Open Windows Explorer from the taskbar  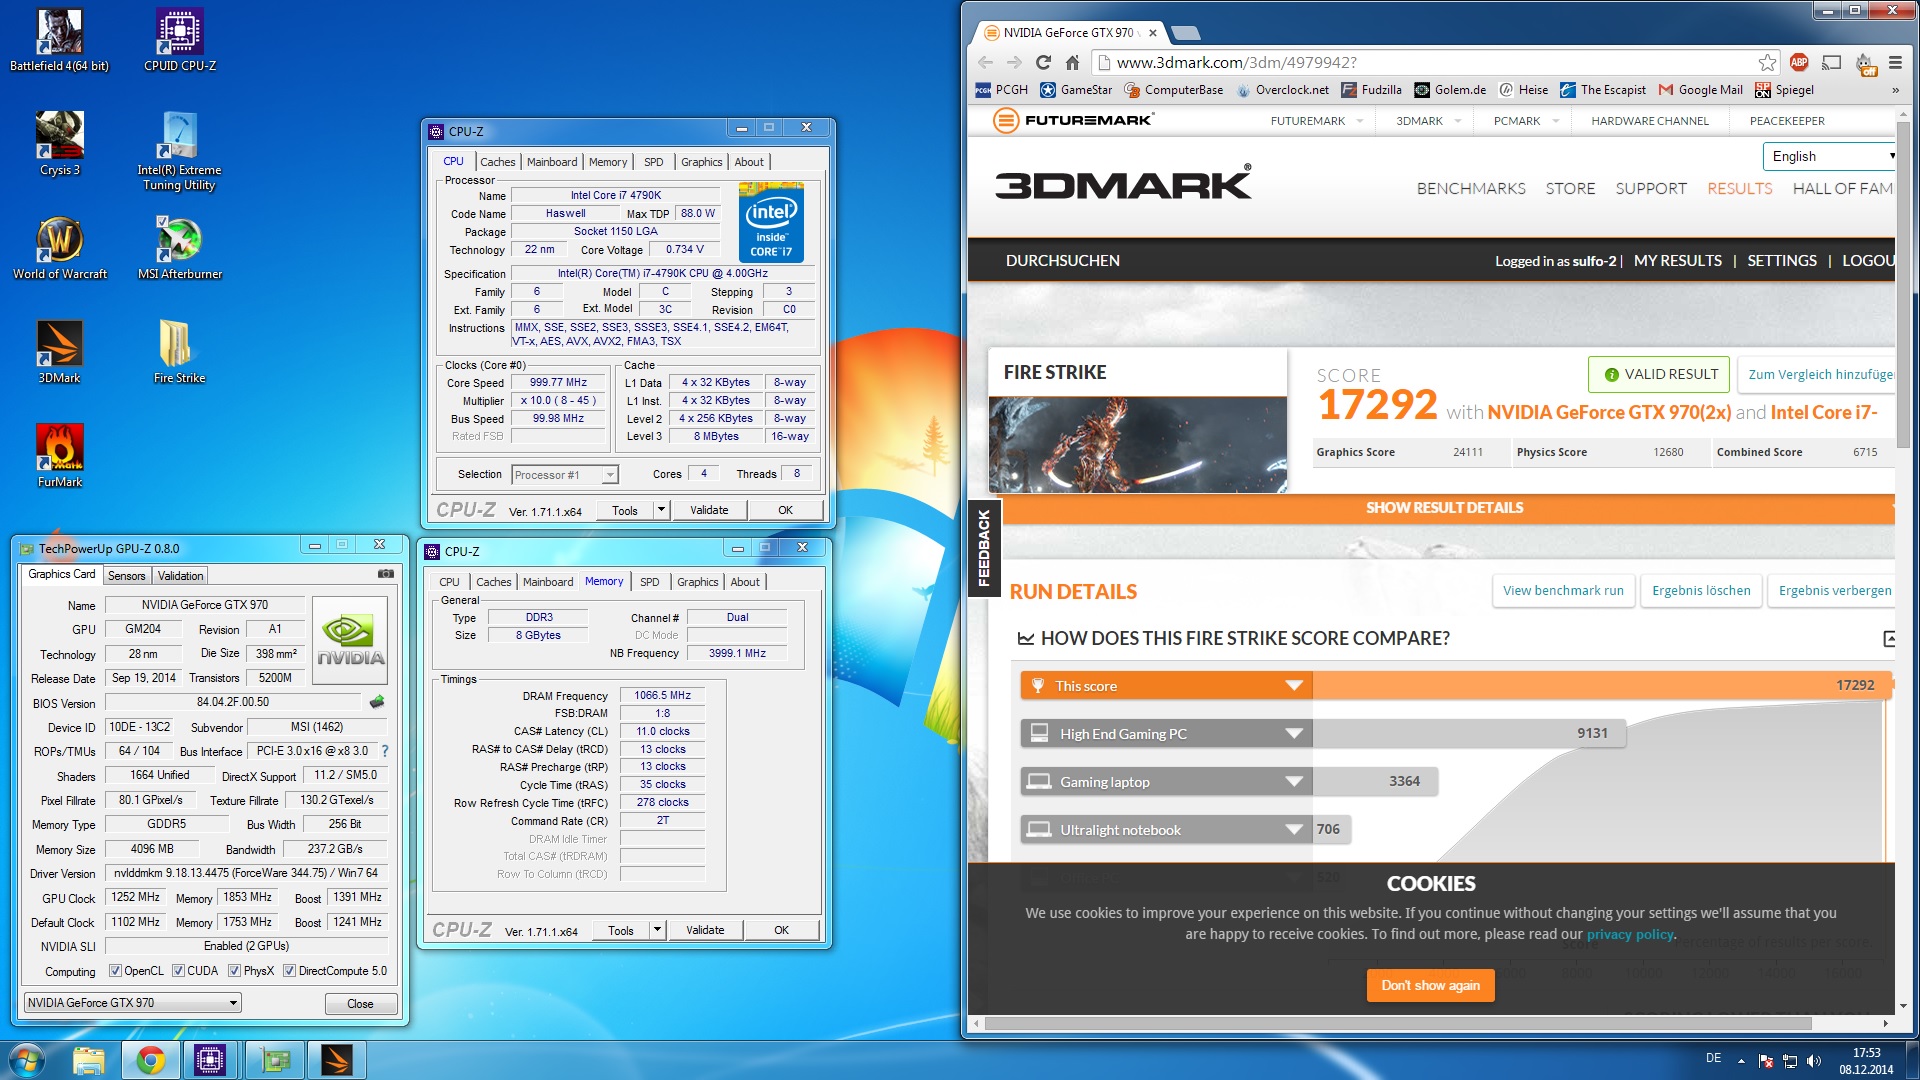88,1059
